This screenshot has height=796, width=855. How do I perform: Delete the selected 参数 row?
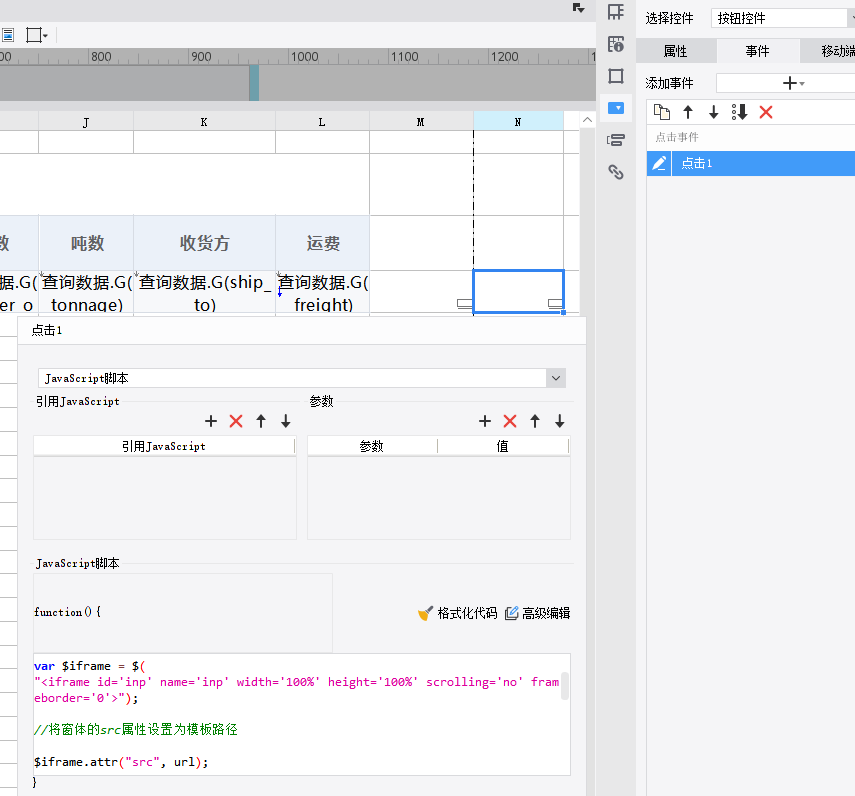pyautogui.click(x=510, y=421)
